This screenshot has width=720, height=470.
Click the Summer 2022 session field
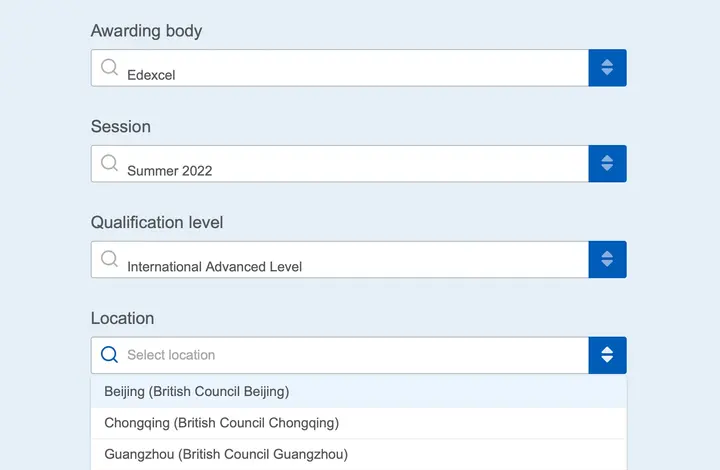(x=340, y=163)
